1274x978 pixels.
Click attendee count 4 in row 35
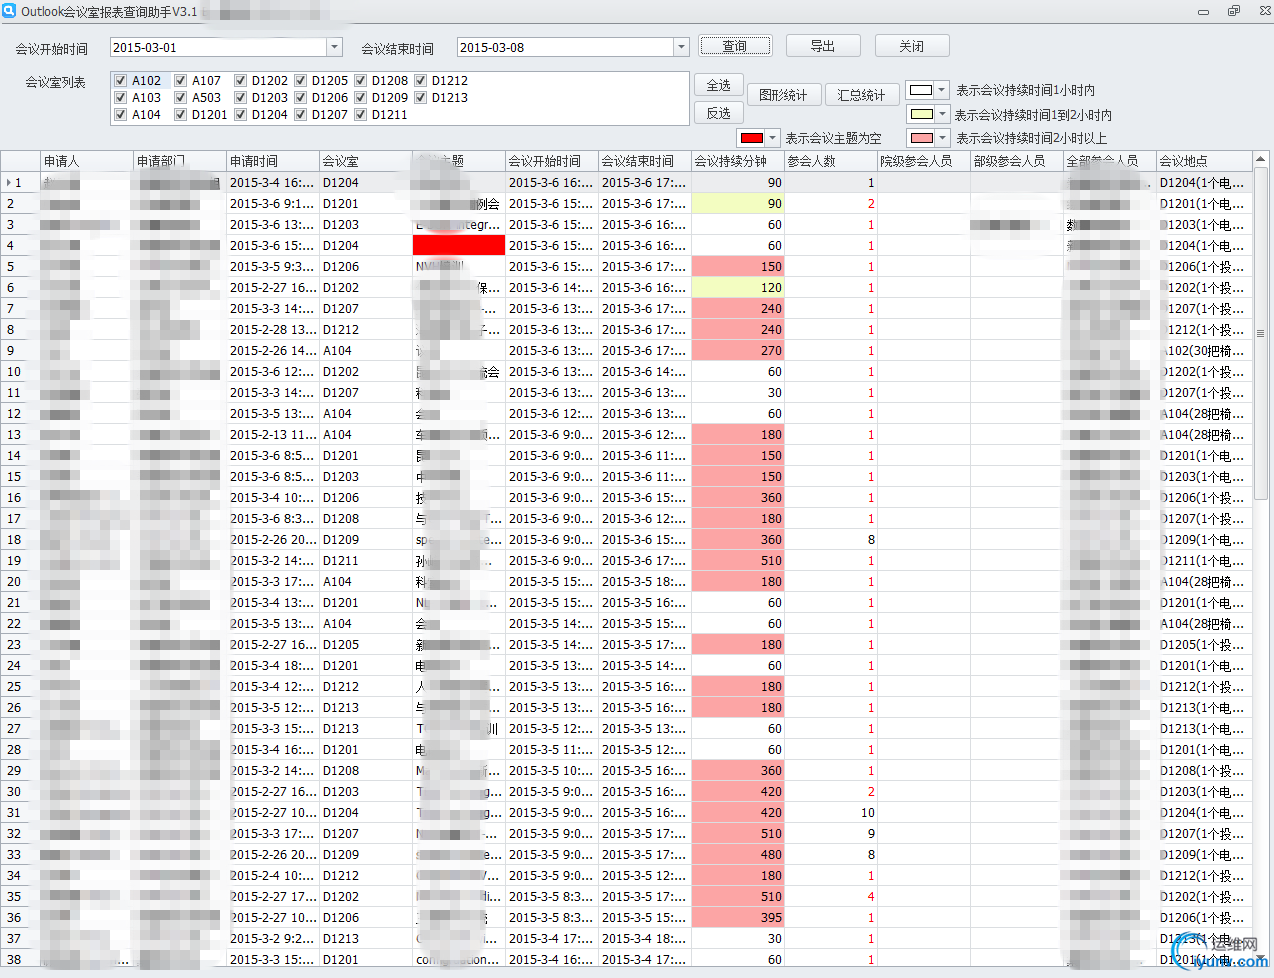click(831, 897)
